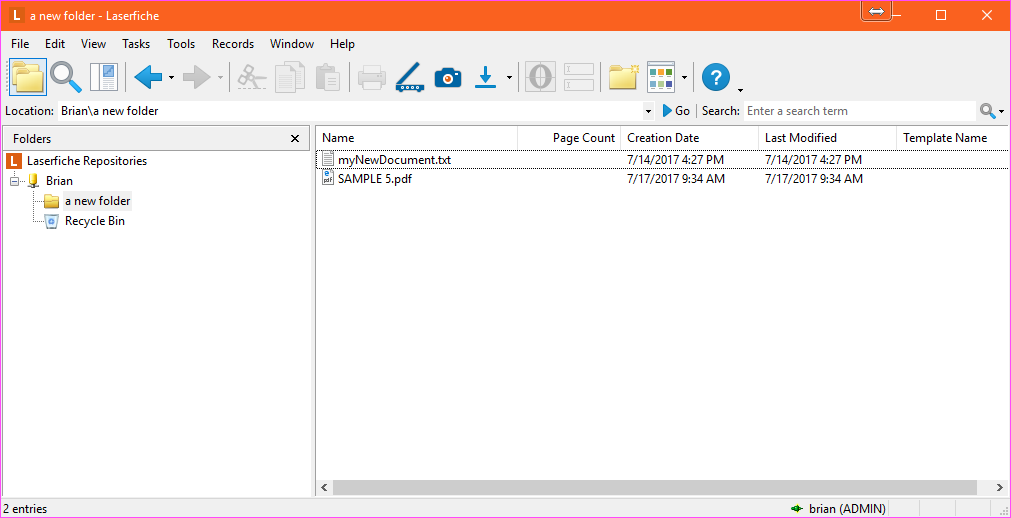Click the view thumbnails grid icon
The height and width of the screenshot is (518, 1011).
click(x=661, y=77)
